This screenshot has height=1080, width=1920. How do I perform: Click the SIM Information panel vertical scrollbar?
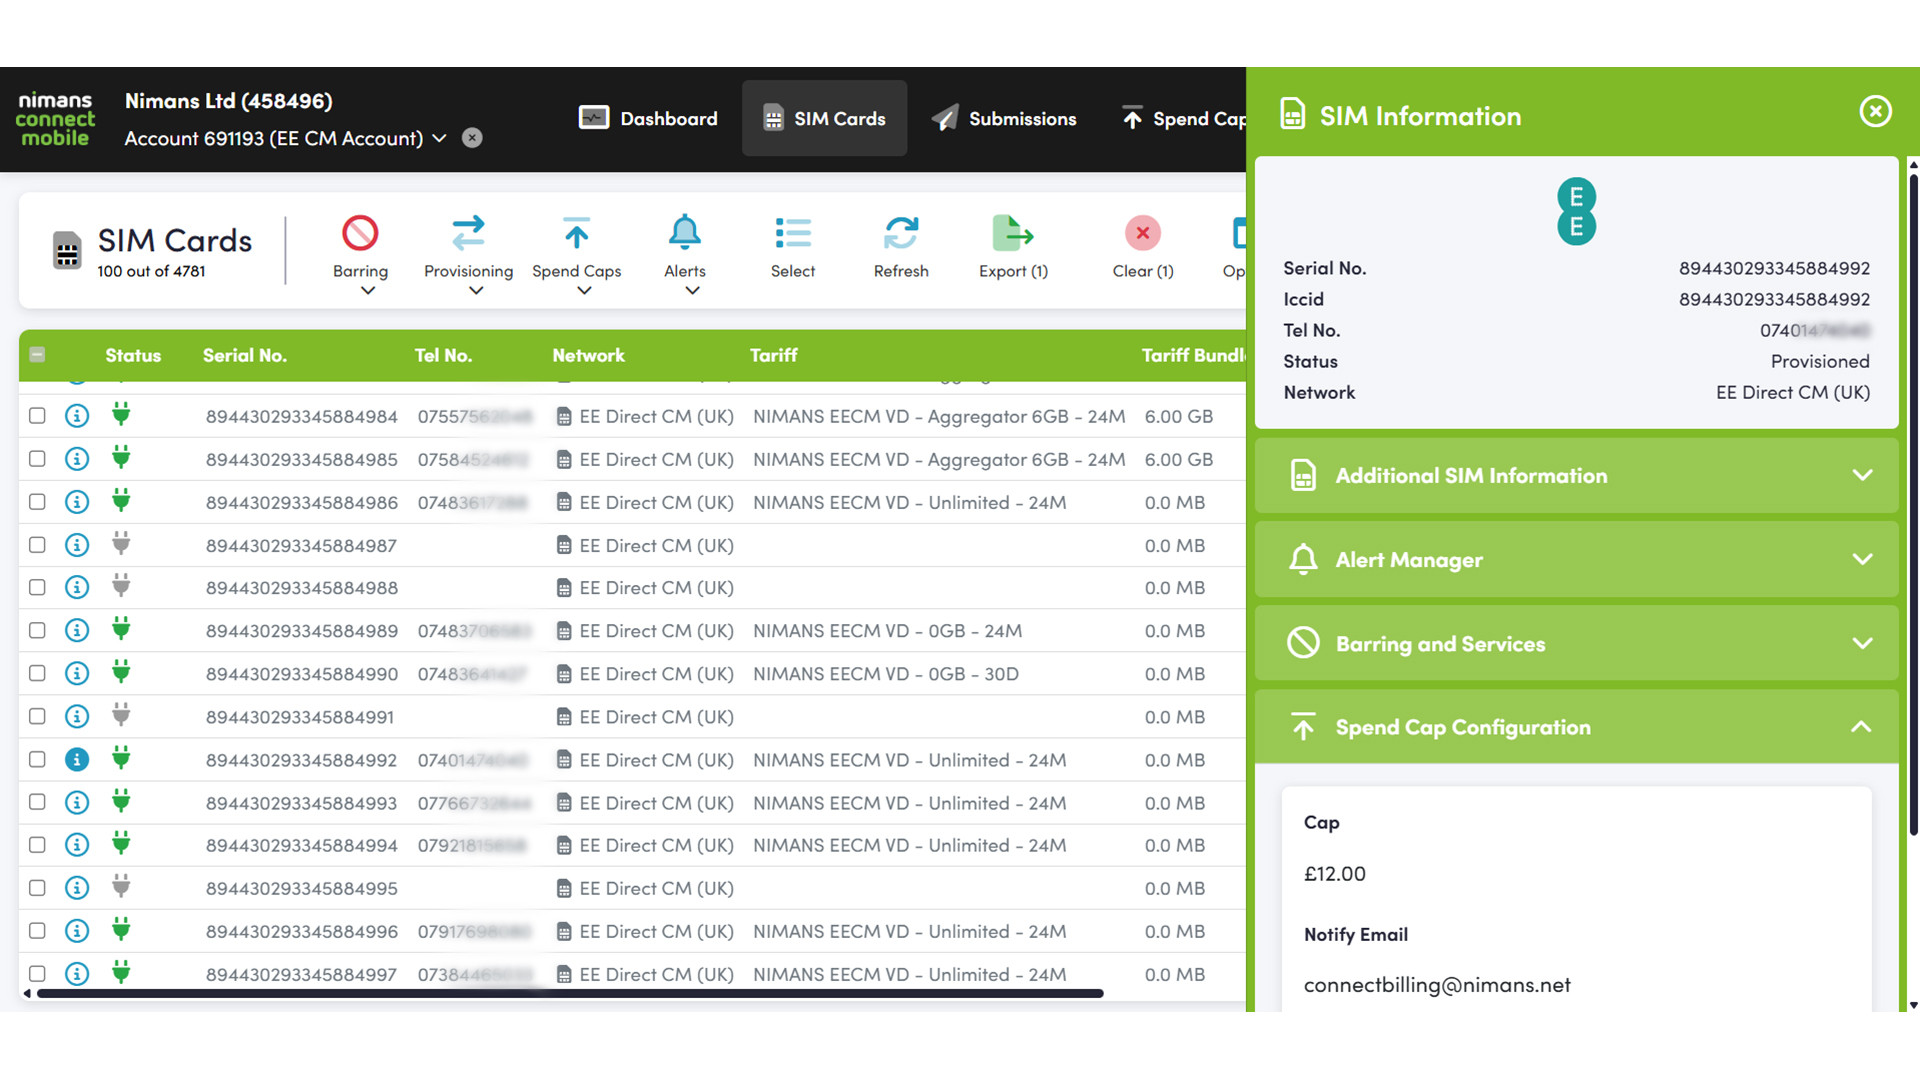(x=1913, y=505)
